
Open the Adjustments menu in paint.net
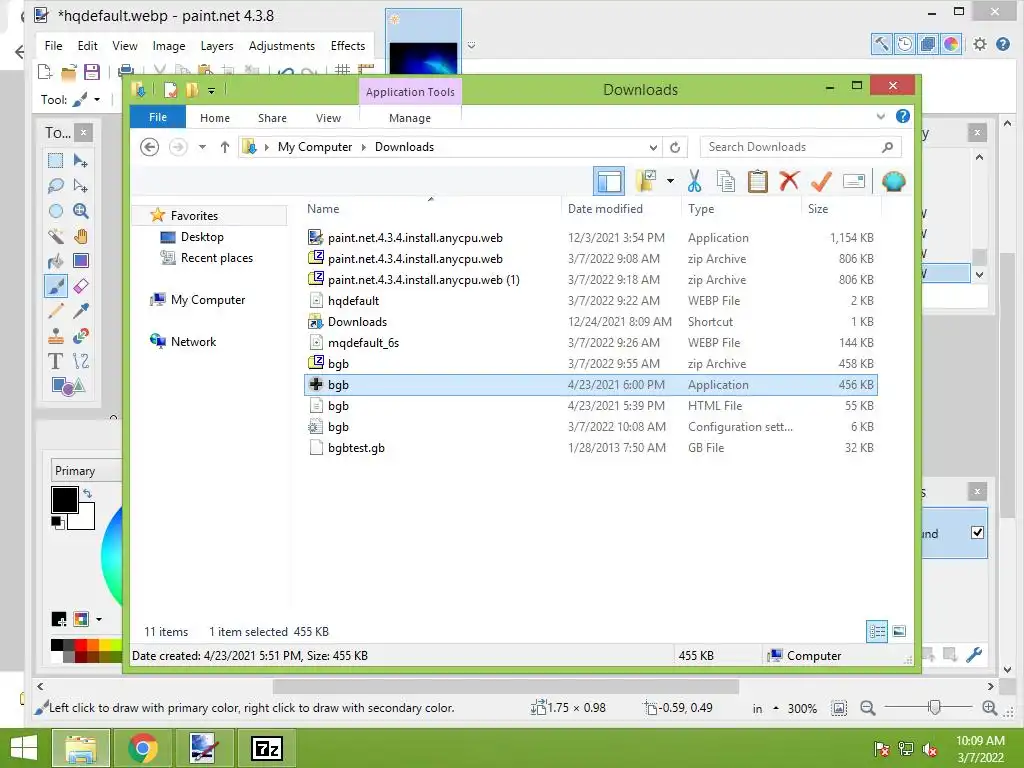click(281, 46)
